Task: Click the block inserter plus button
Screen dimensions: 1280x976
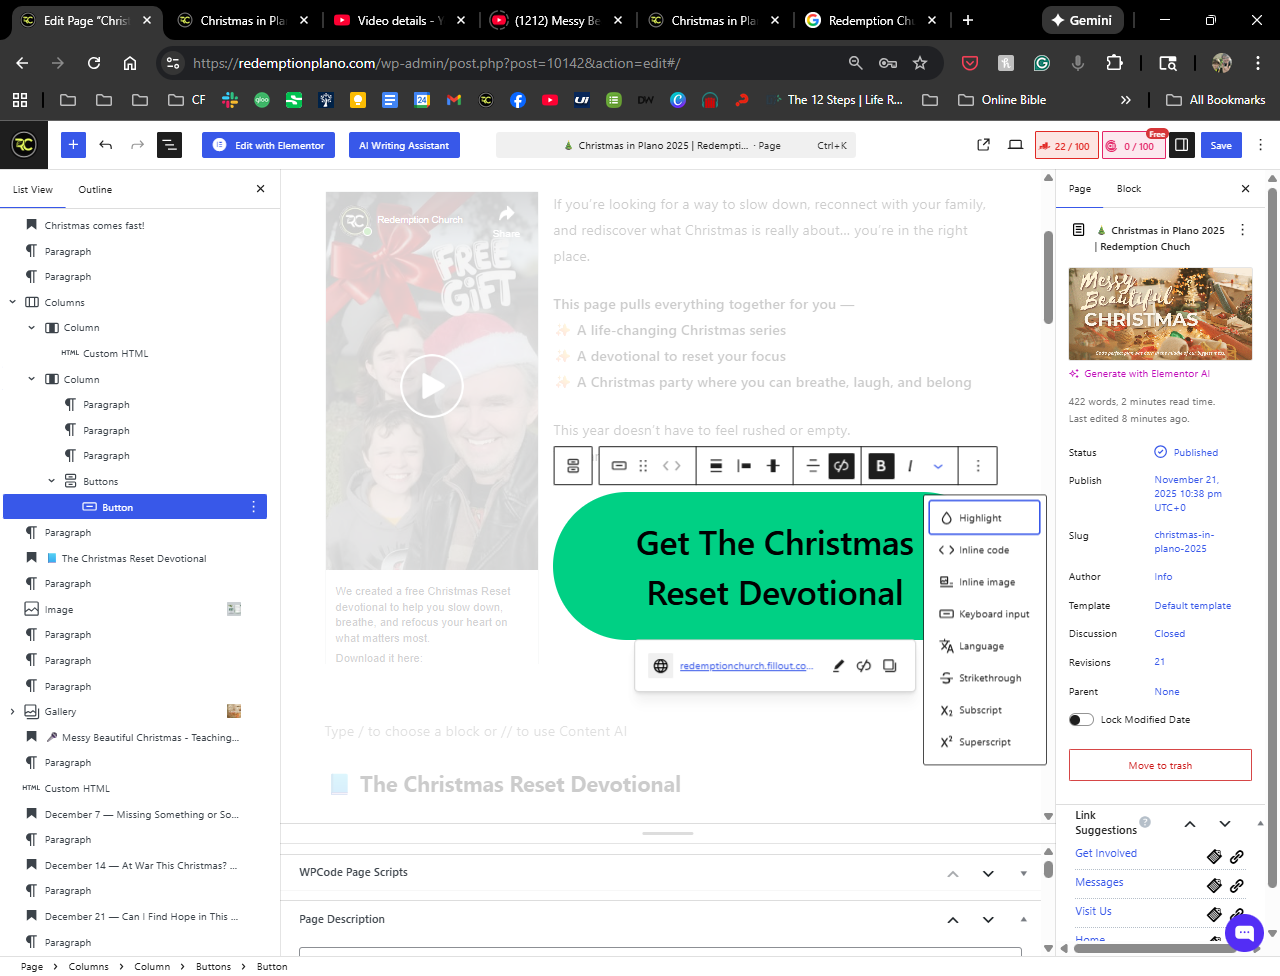Action: click(x=73, y=145)
